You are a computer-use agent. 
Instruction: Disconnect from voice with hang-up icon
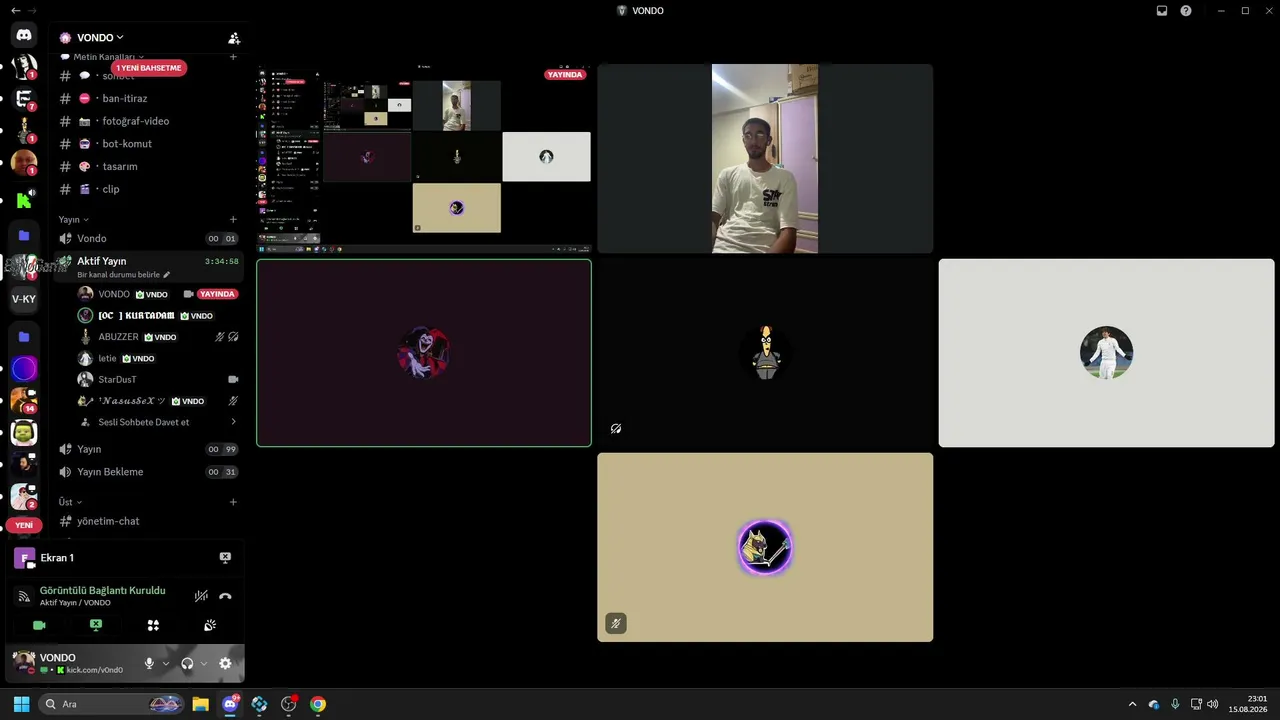click(x=225, y=596)
